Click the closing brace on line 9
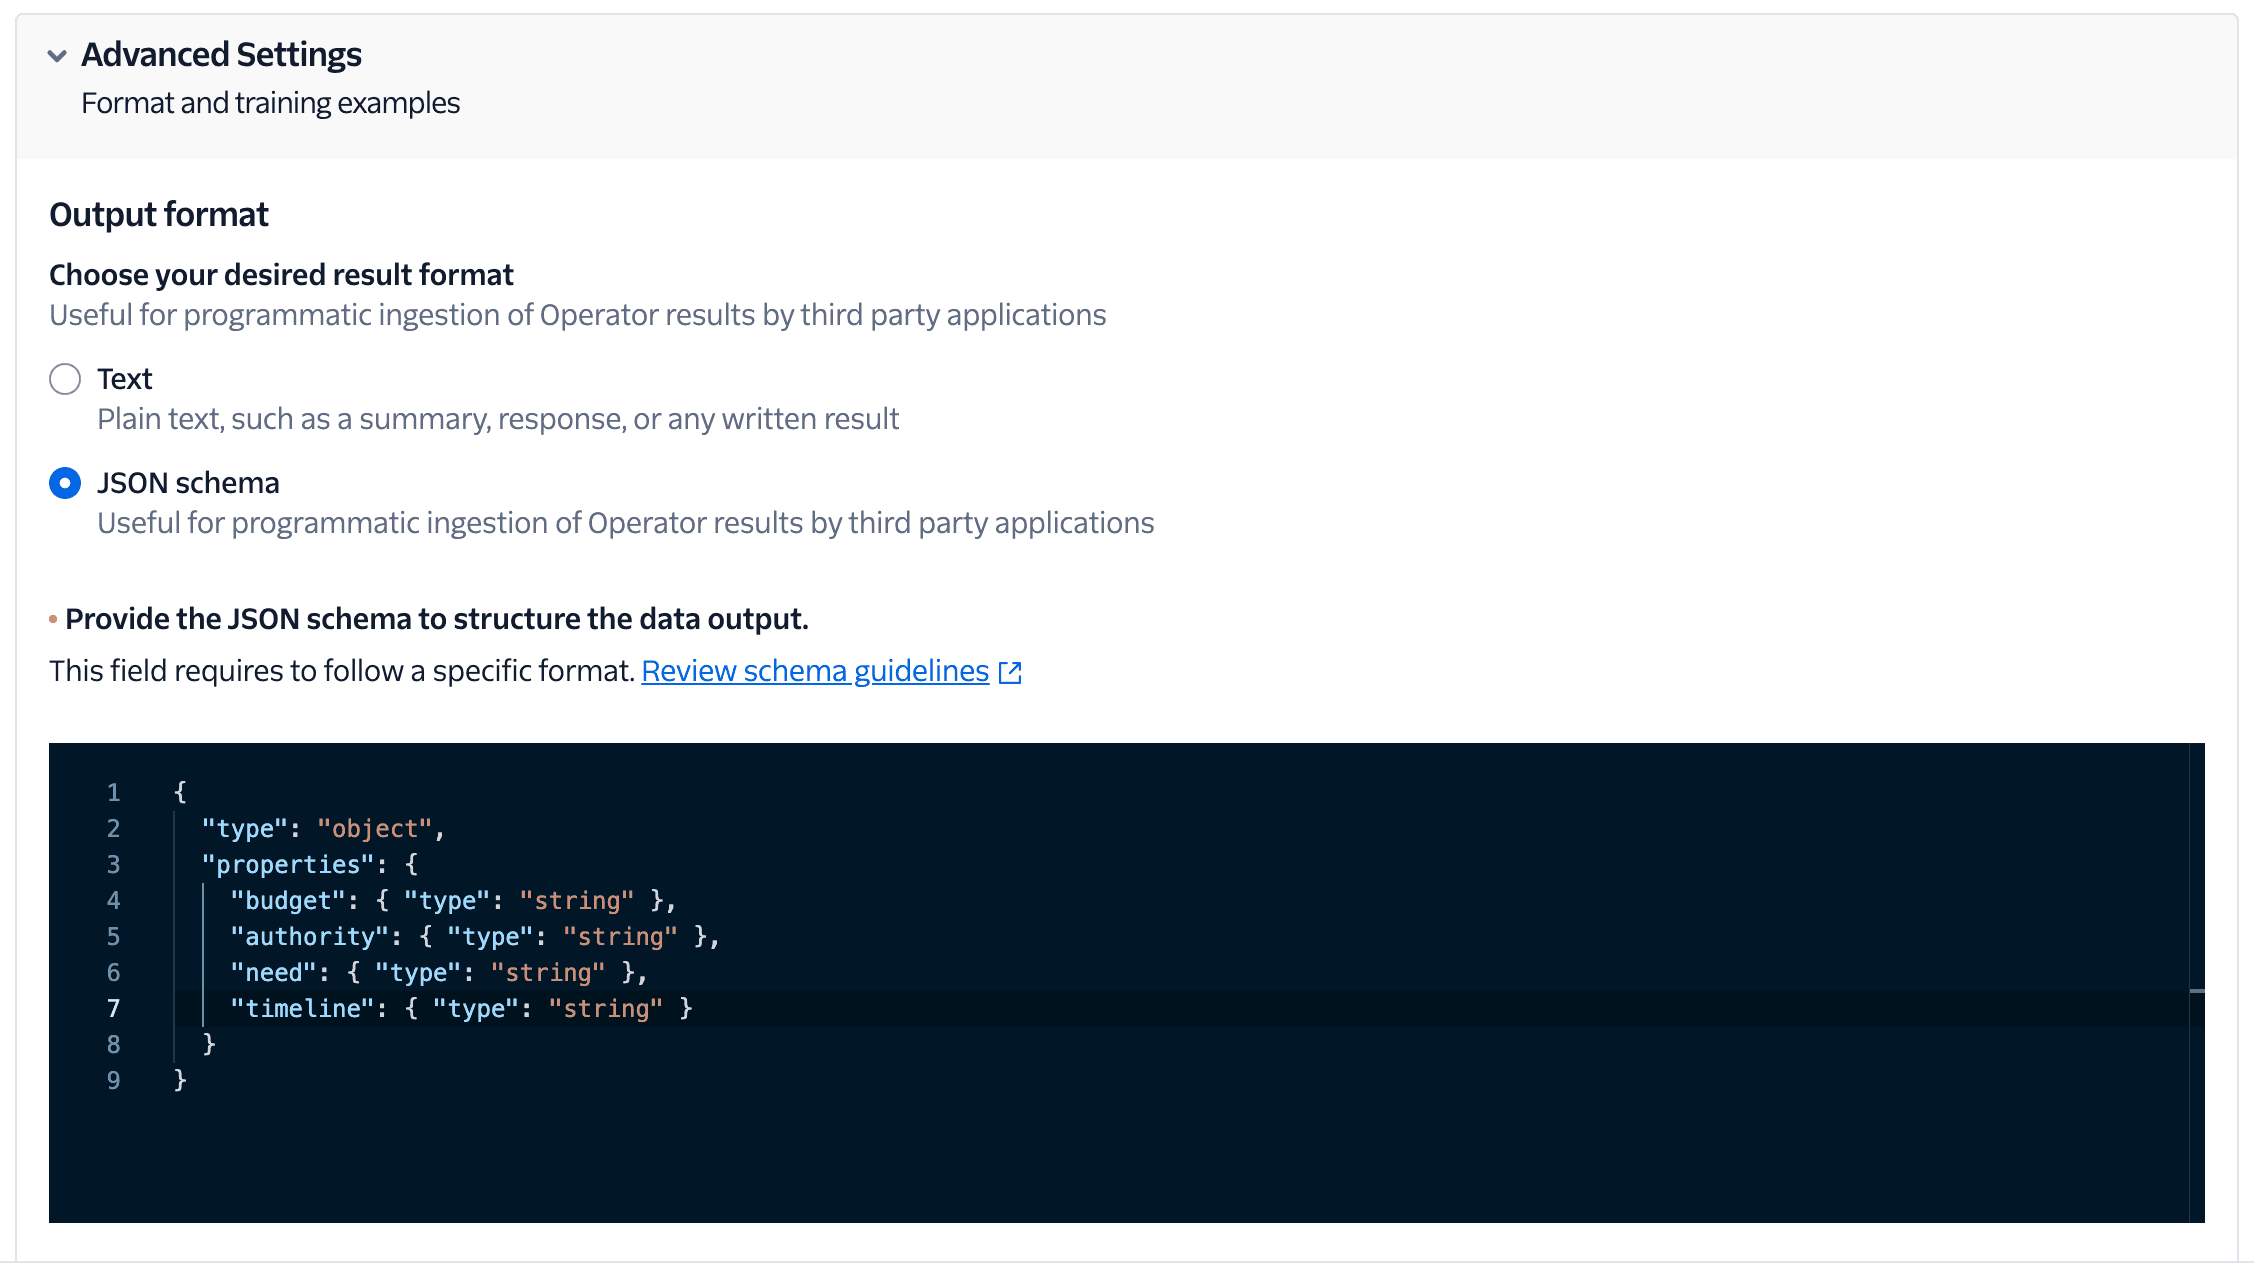The width and height of the screenshot is (2254, 1277). (180, 1080)
